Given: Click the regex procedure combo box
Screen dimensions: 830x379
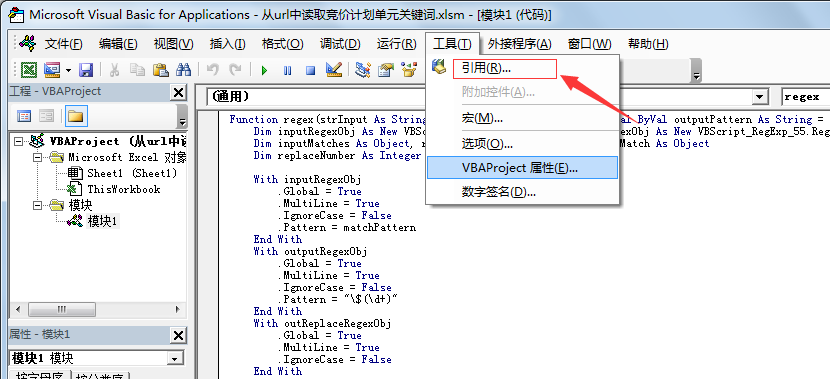Looking at the screenshot, I should [805, 97].
